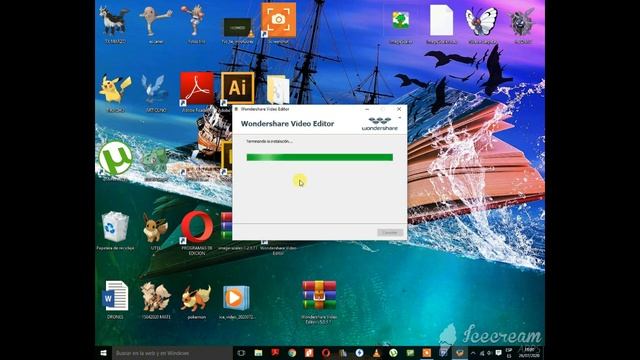Select the Pikachu desktop icon
Viewport: 640px width, 360px height.
(x=115, y=88)
